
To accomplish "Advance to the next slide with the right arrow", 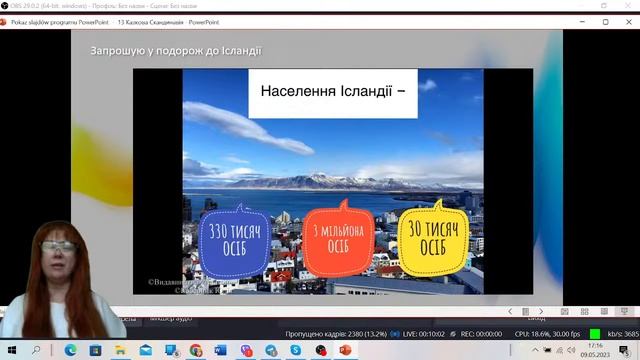I will [541, 311].
